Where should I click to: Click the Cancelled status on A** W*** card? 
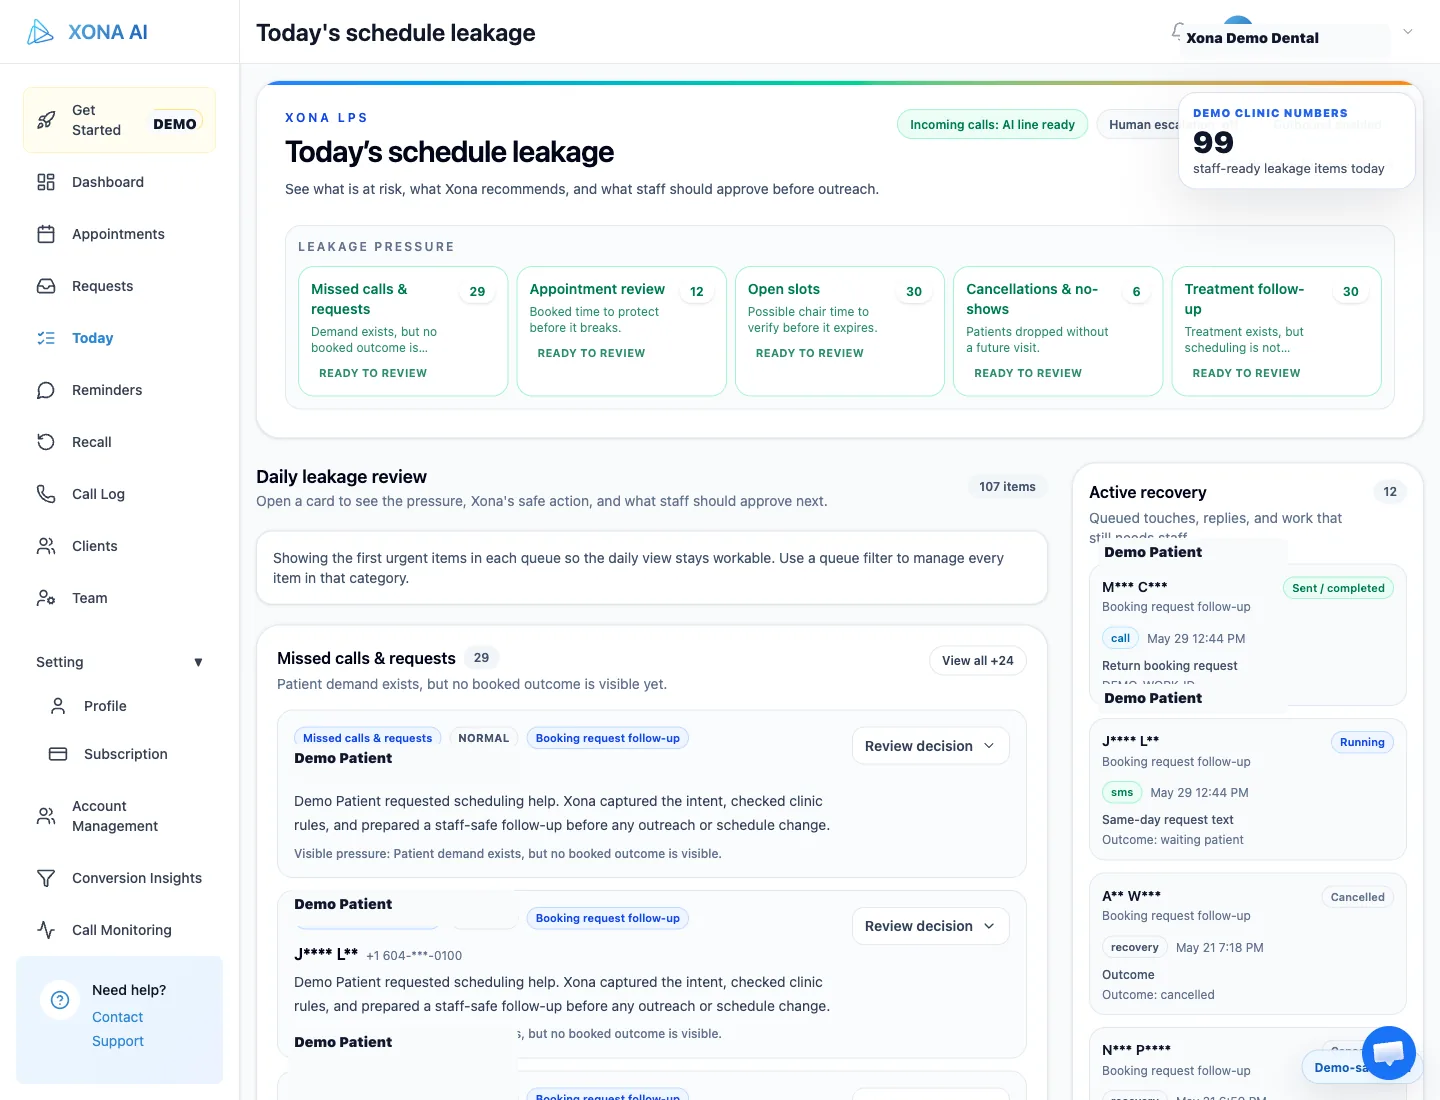point(1357,897)
